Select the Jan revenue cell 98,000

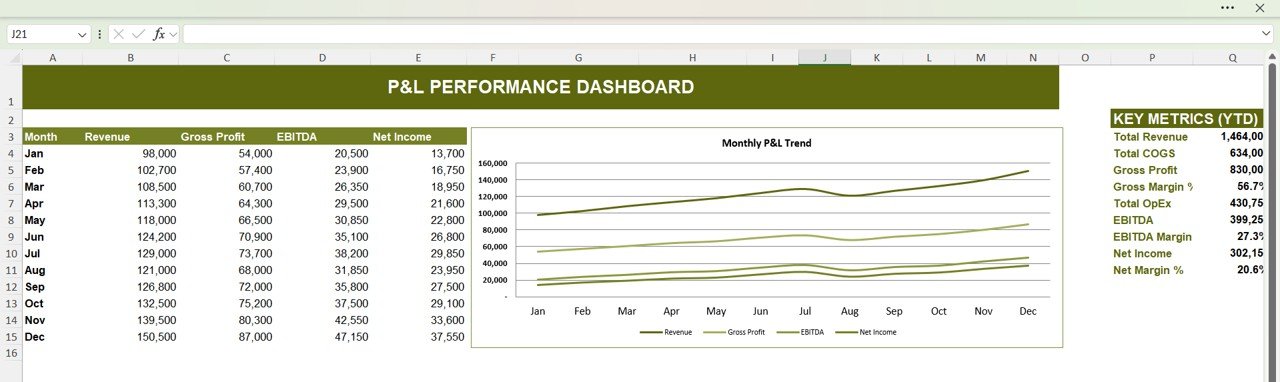(131, 154)
